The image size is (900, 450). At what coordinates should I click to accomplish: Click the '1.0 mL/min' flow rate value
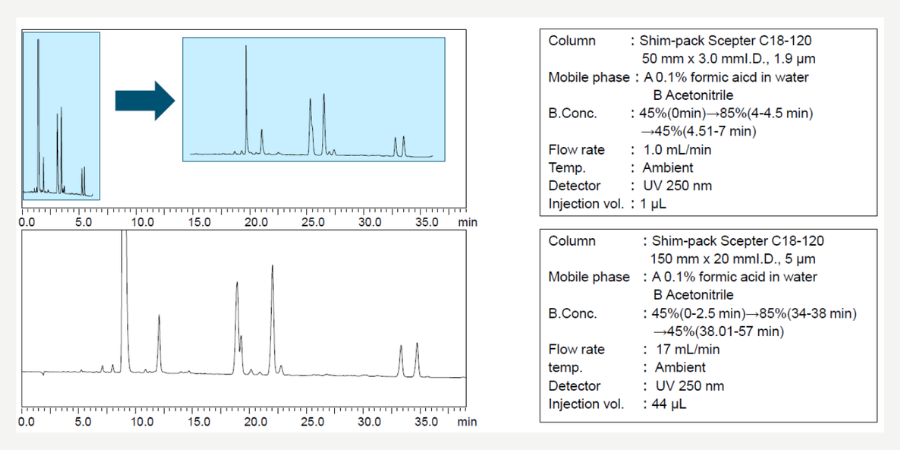click(677, 150)
